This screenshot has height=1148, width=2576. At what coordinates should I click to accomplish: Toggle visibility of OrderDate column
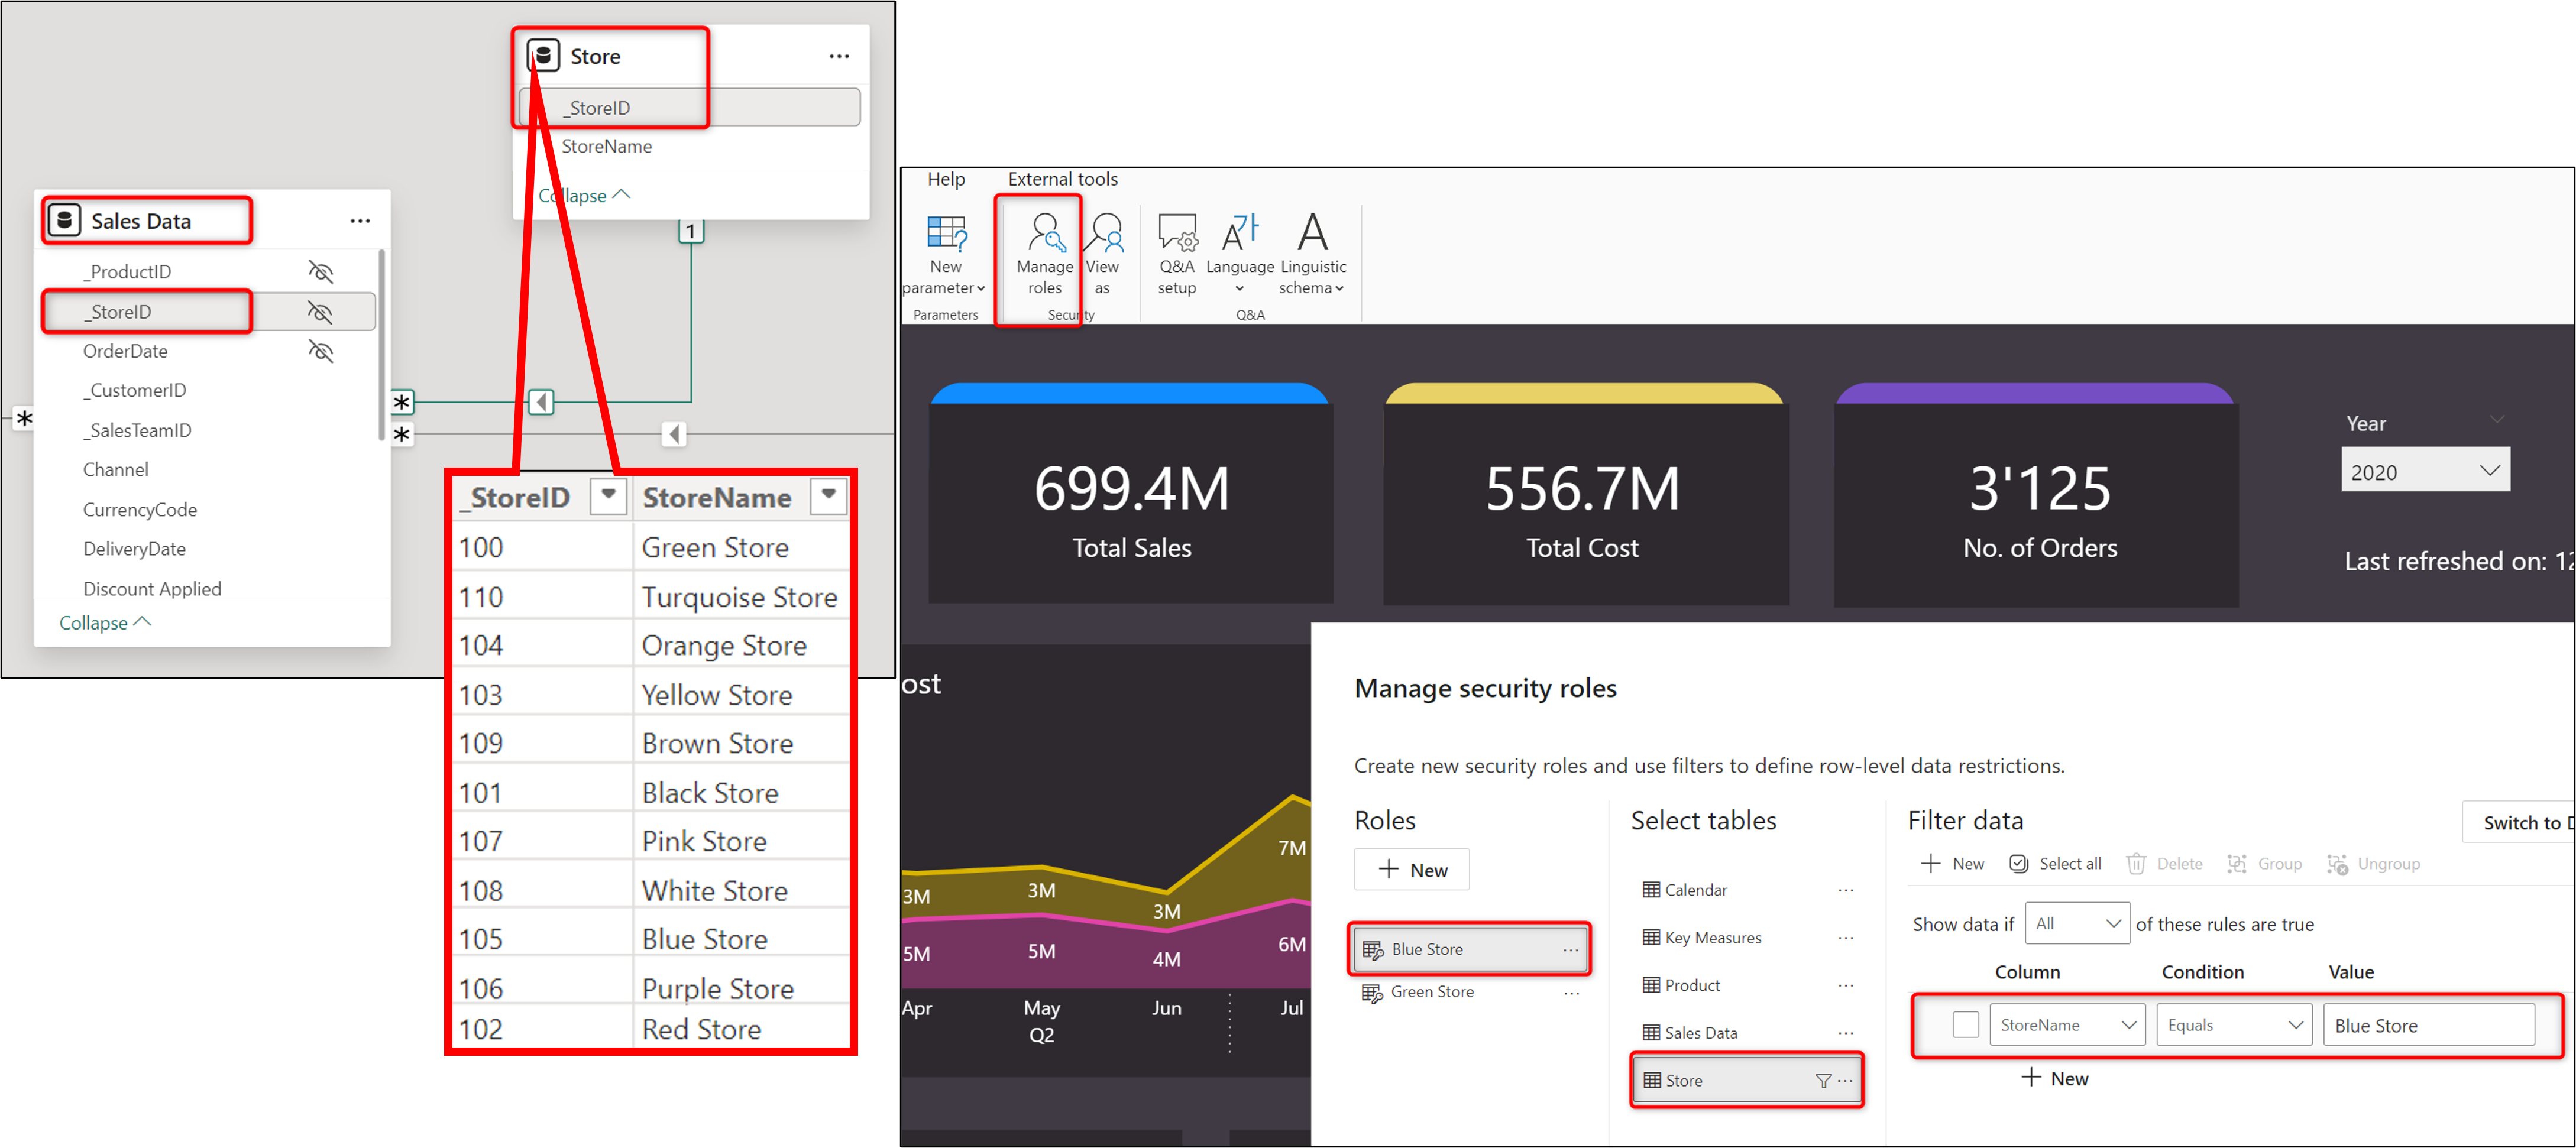(320, 351)
